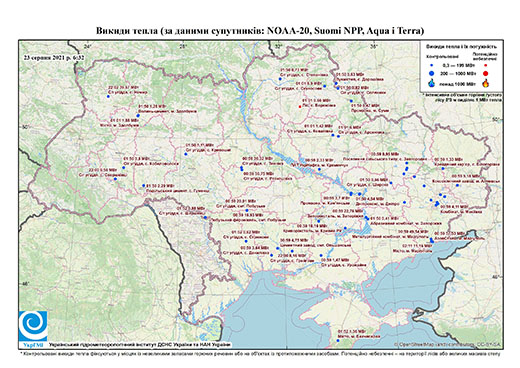Click the date stamp 23 серпня 2021 р. 6:32

(x=53, y=58)
